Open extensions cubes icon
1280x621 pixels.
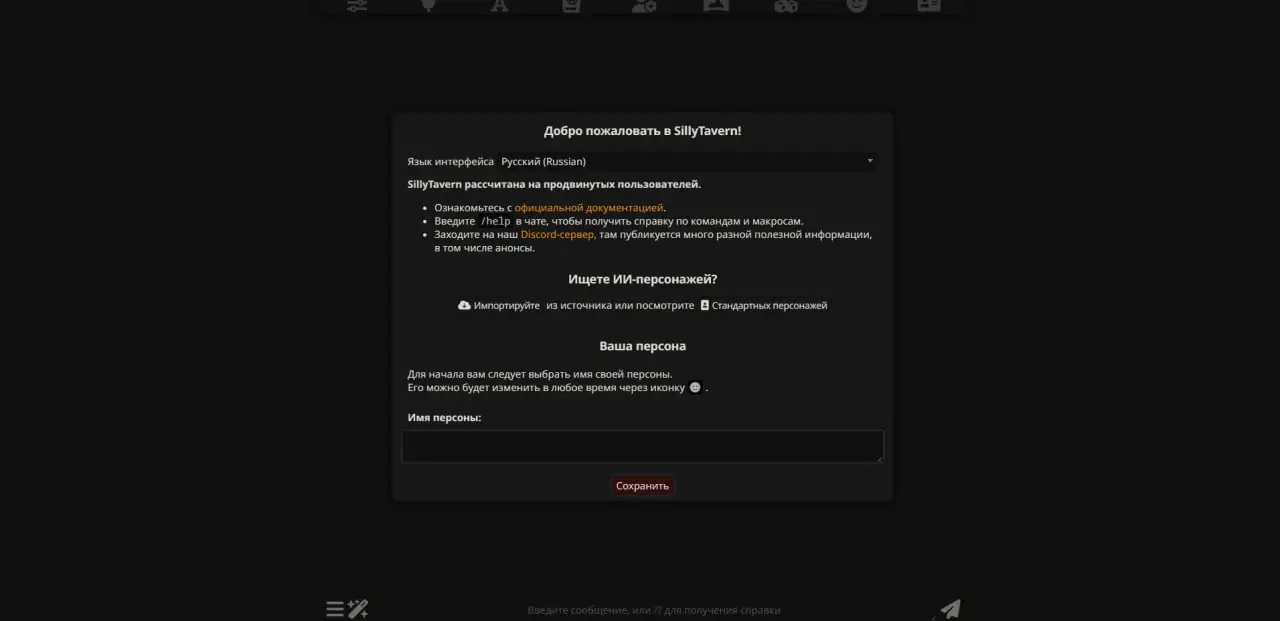point(786,5)
